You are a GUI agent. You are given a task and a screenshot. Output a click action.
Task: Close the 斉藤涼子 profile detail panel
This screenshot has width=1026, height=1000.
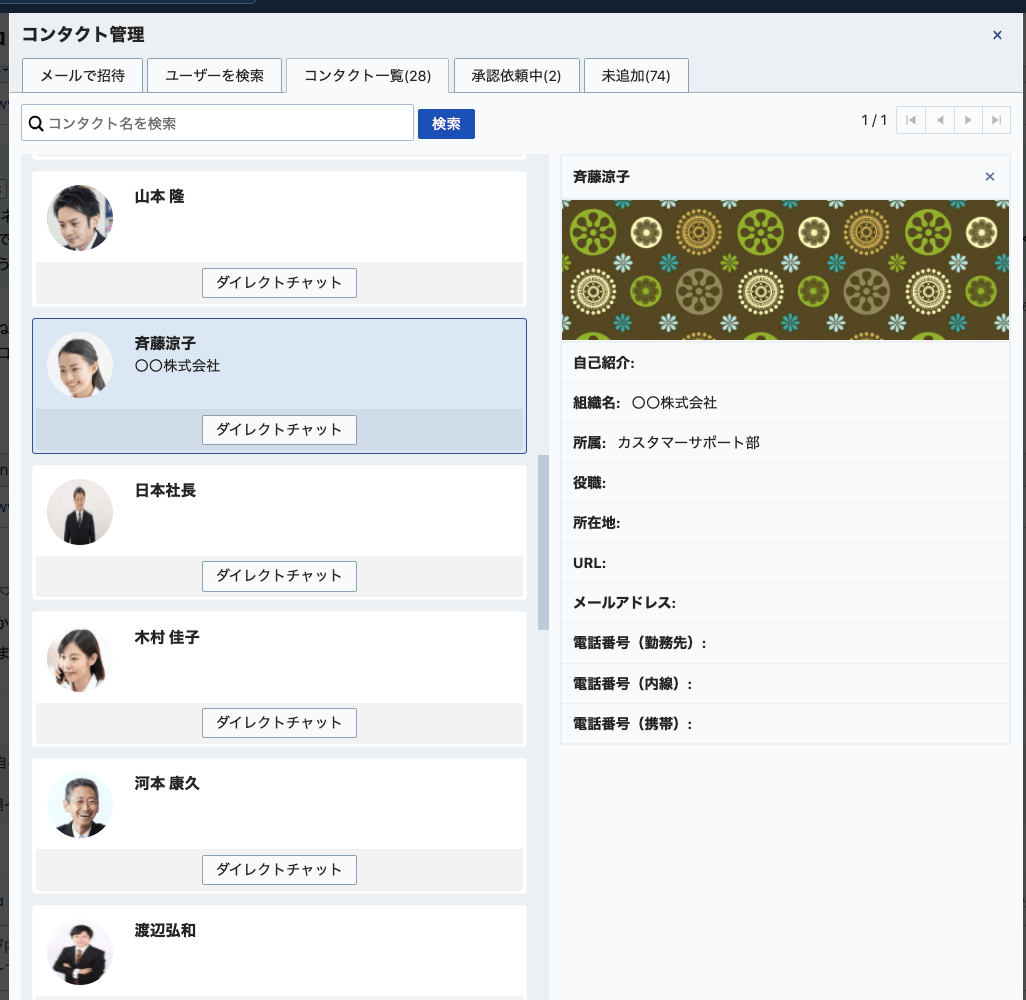click(x=990, y=177)
